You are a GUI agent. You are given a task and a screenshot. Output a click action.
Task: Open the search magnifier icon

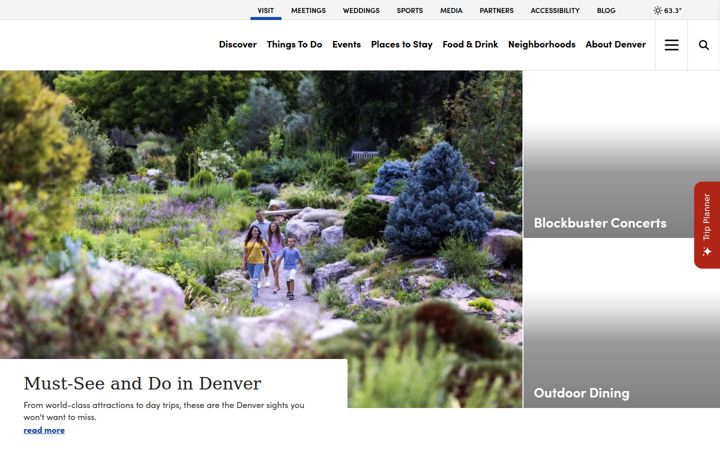[703, 45]
